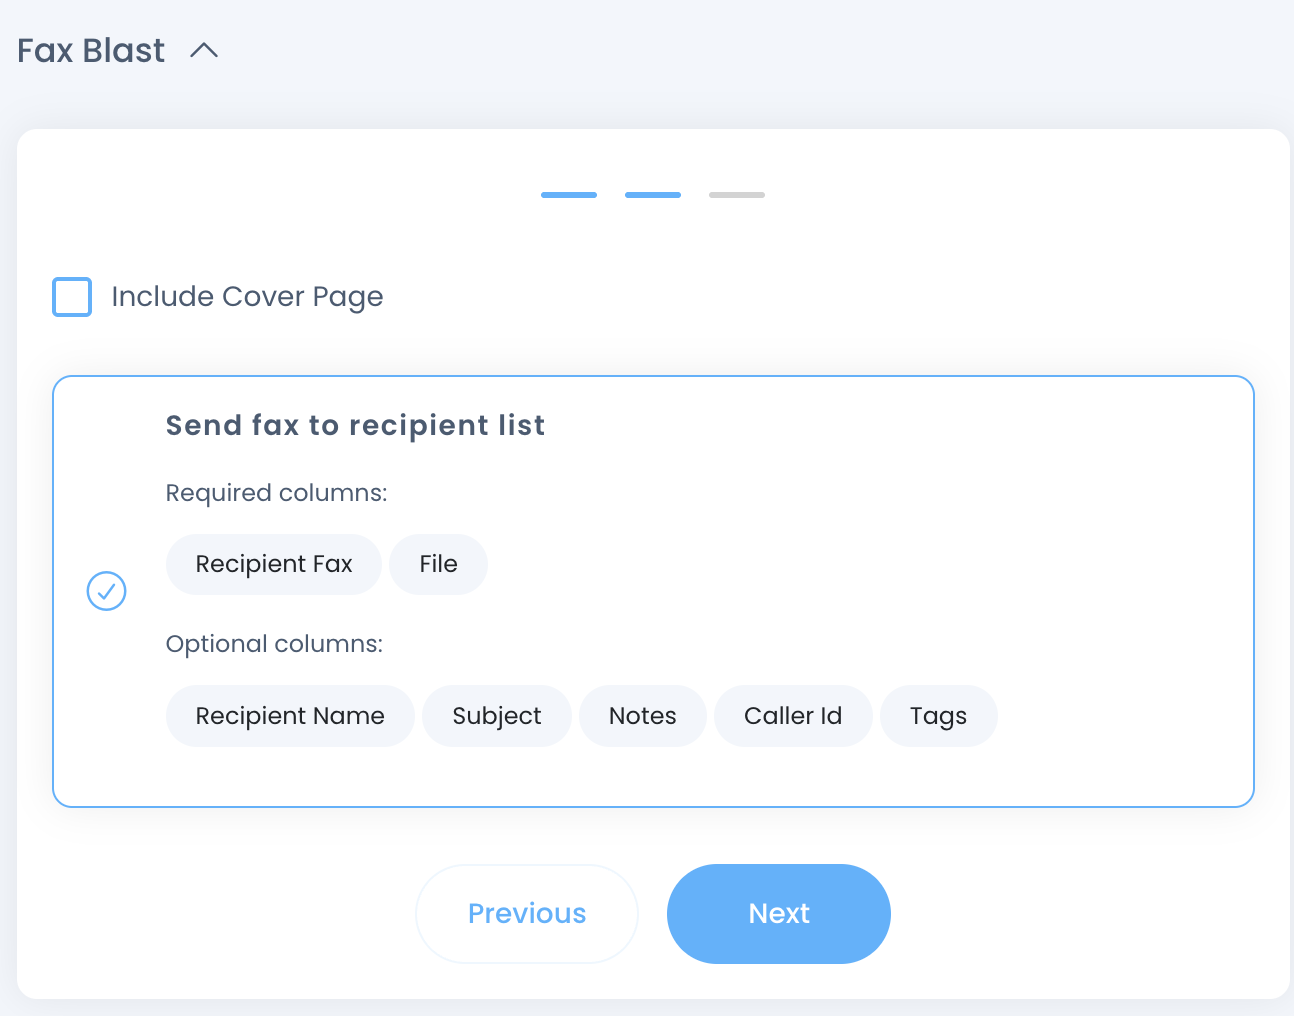
Task: Click the Tags column chip
Action: [938, 716]
